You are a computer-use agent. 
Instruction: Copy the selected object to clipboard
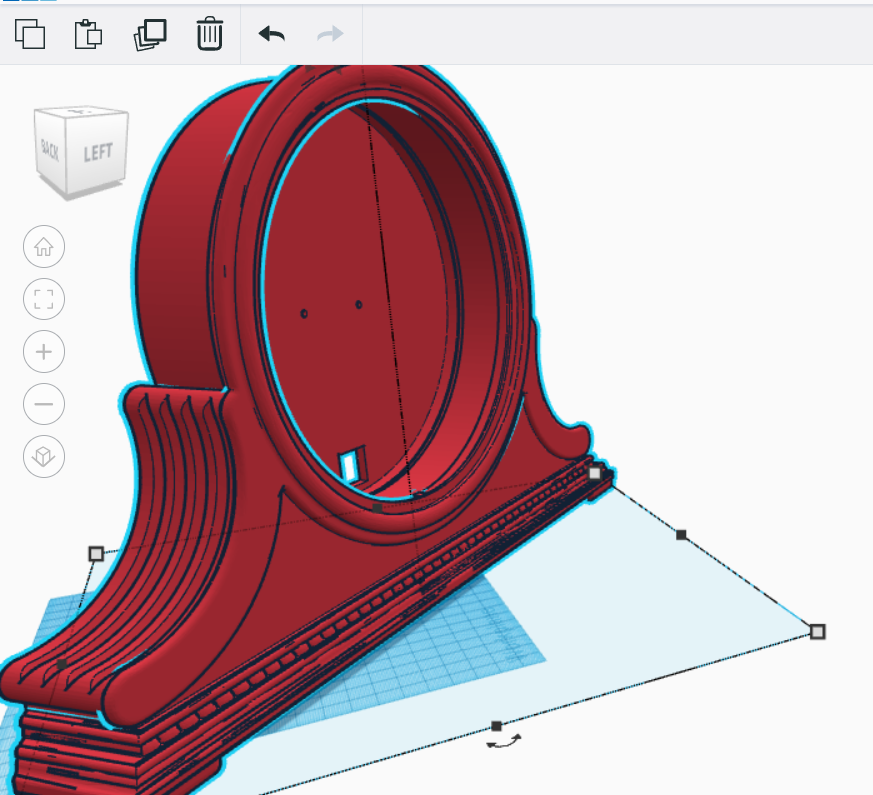[28, 34]
